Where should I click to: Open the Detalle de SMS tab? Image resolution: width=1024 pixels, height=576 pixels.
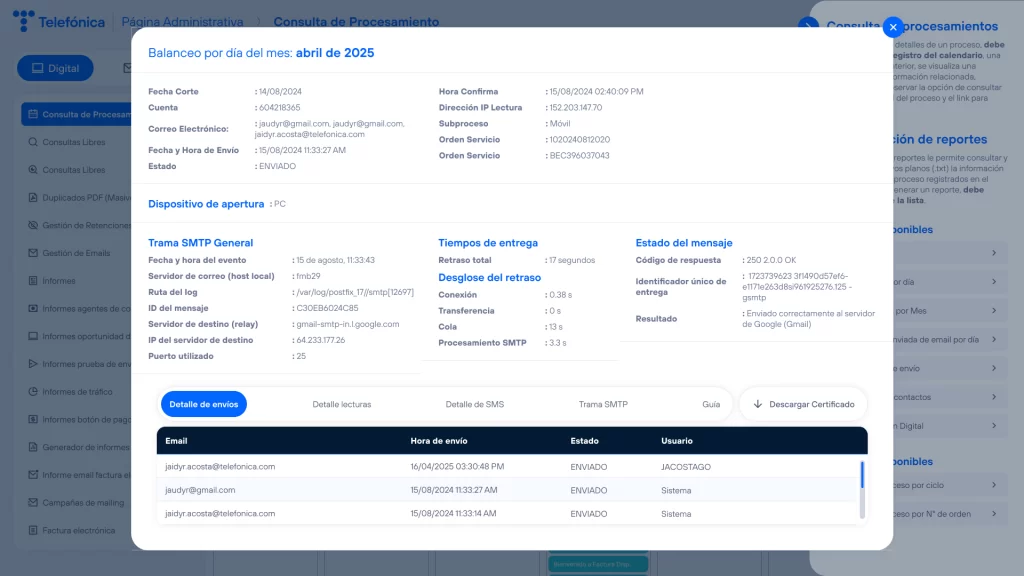point(474,404)
